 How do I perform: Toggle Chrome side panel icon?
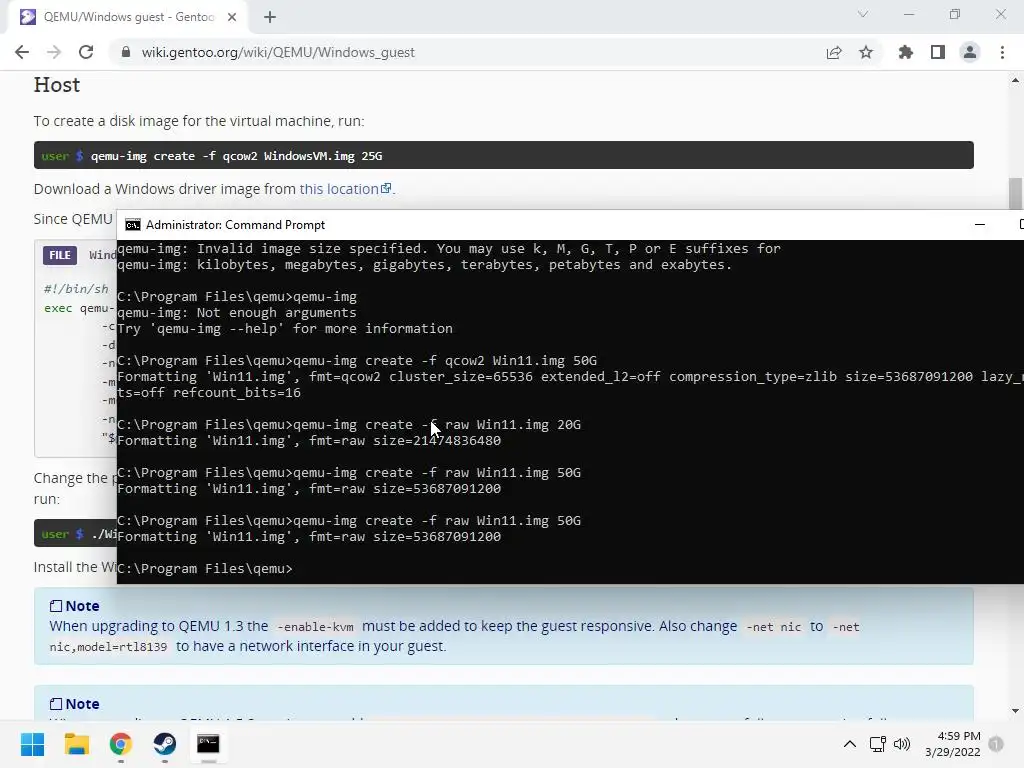tap(938, 52)
